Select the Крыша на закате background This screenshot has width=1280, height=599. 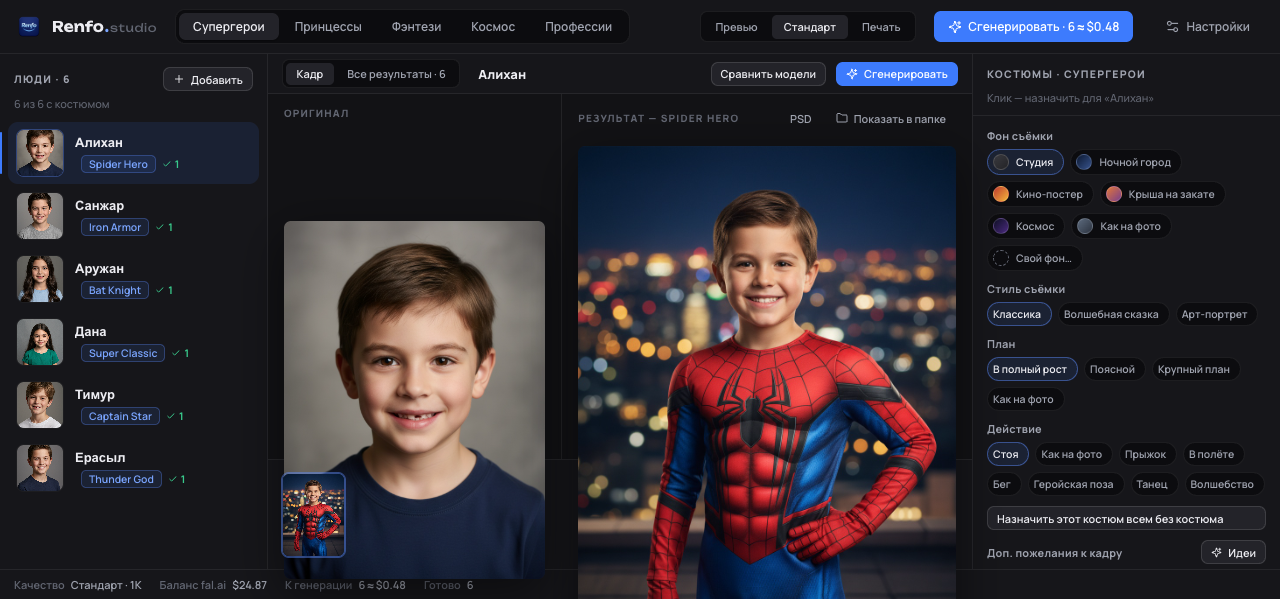[x=1162, y=194]
